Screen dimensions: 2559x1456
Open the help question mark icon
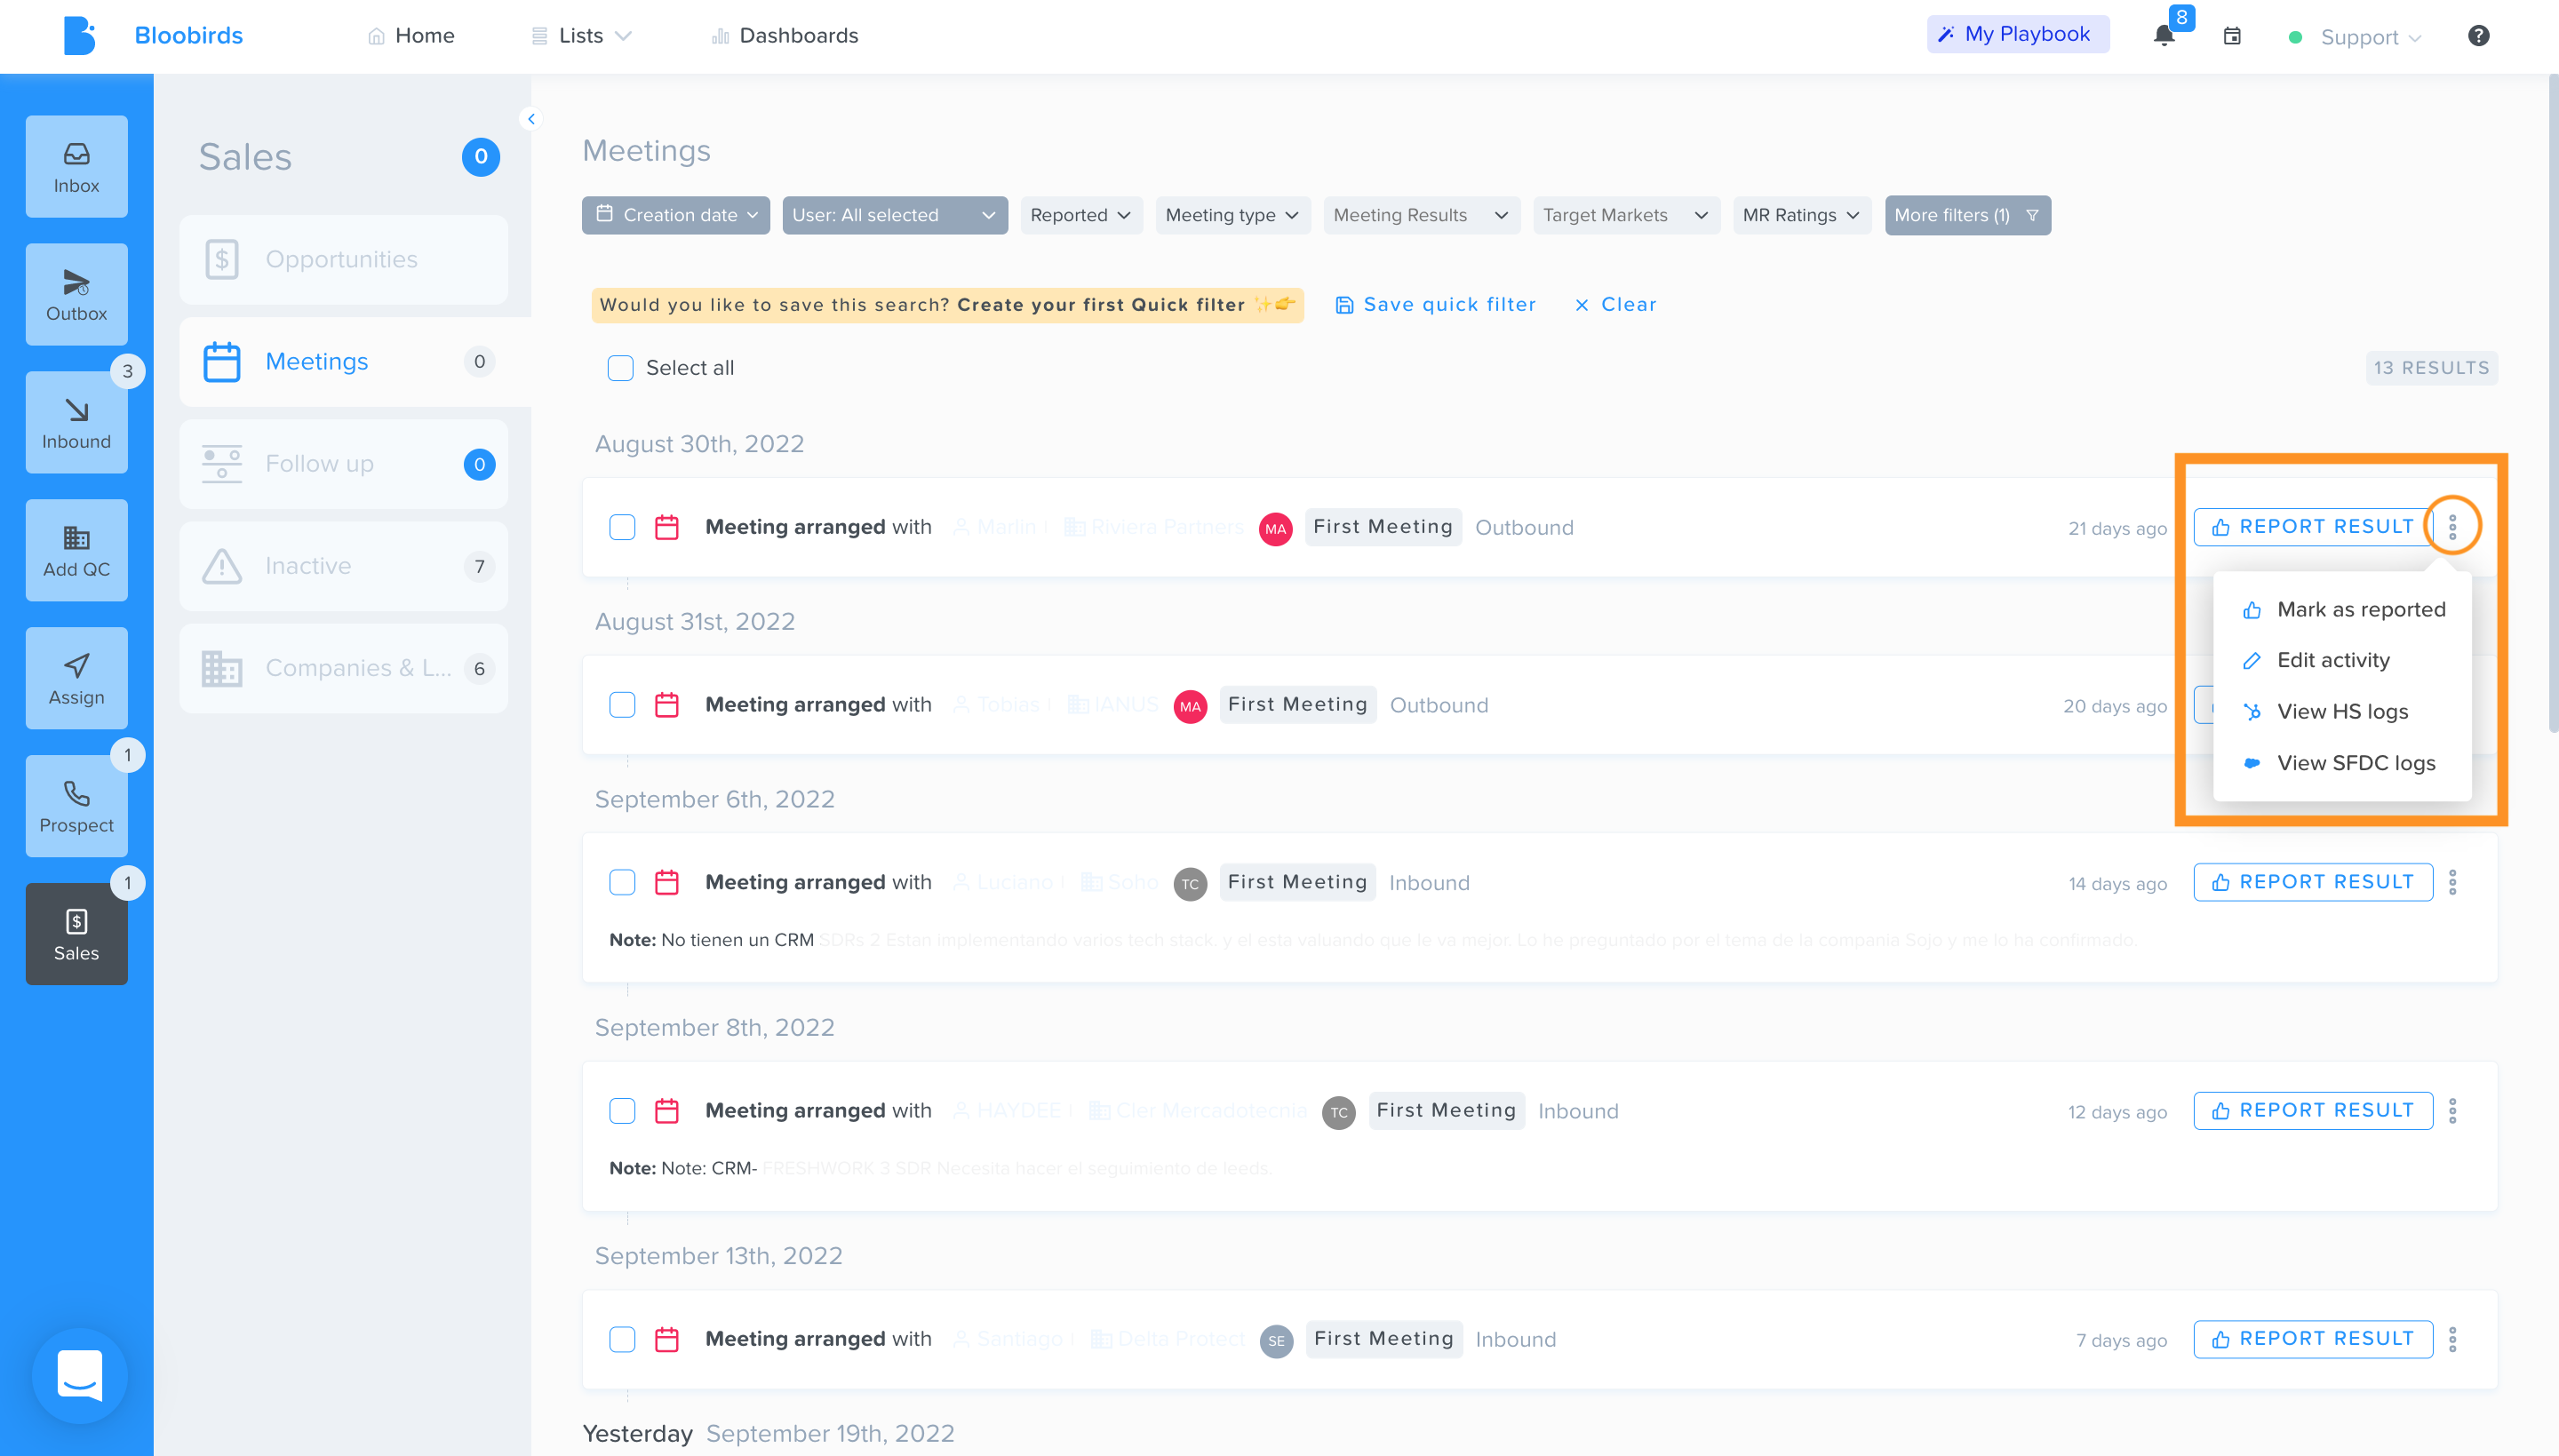[2478, 36]
